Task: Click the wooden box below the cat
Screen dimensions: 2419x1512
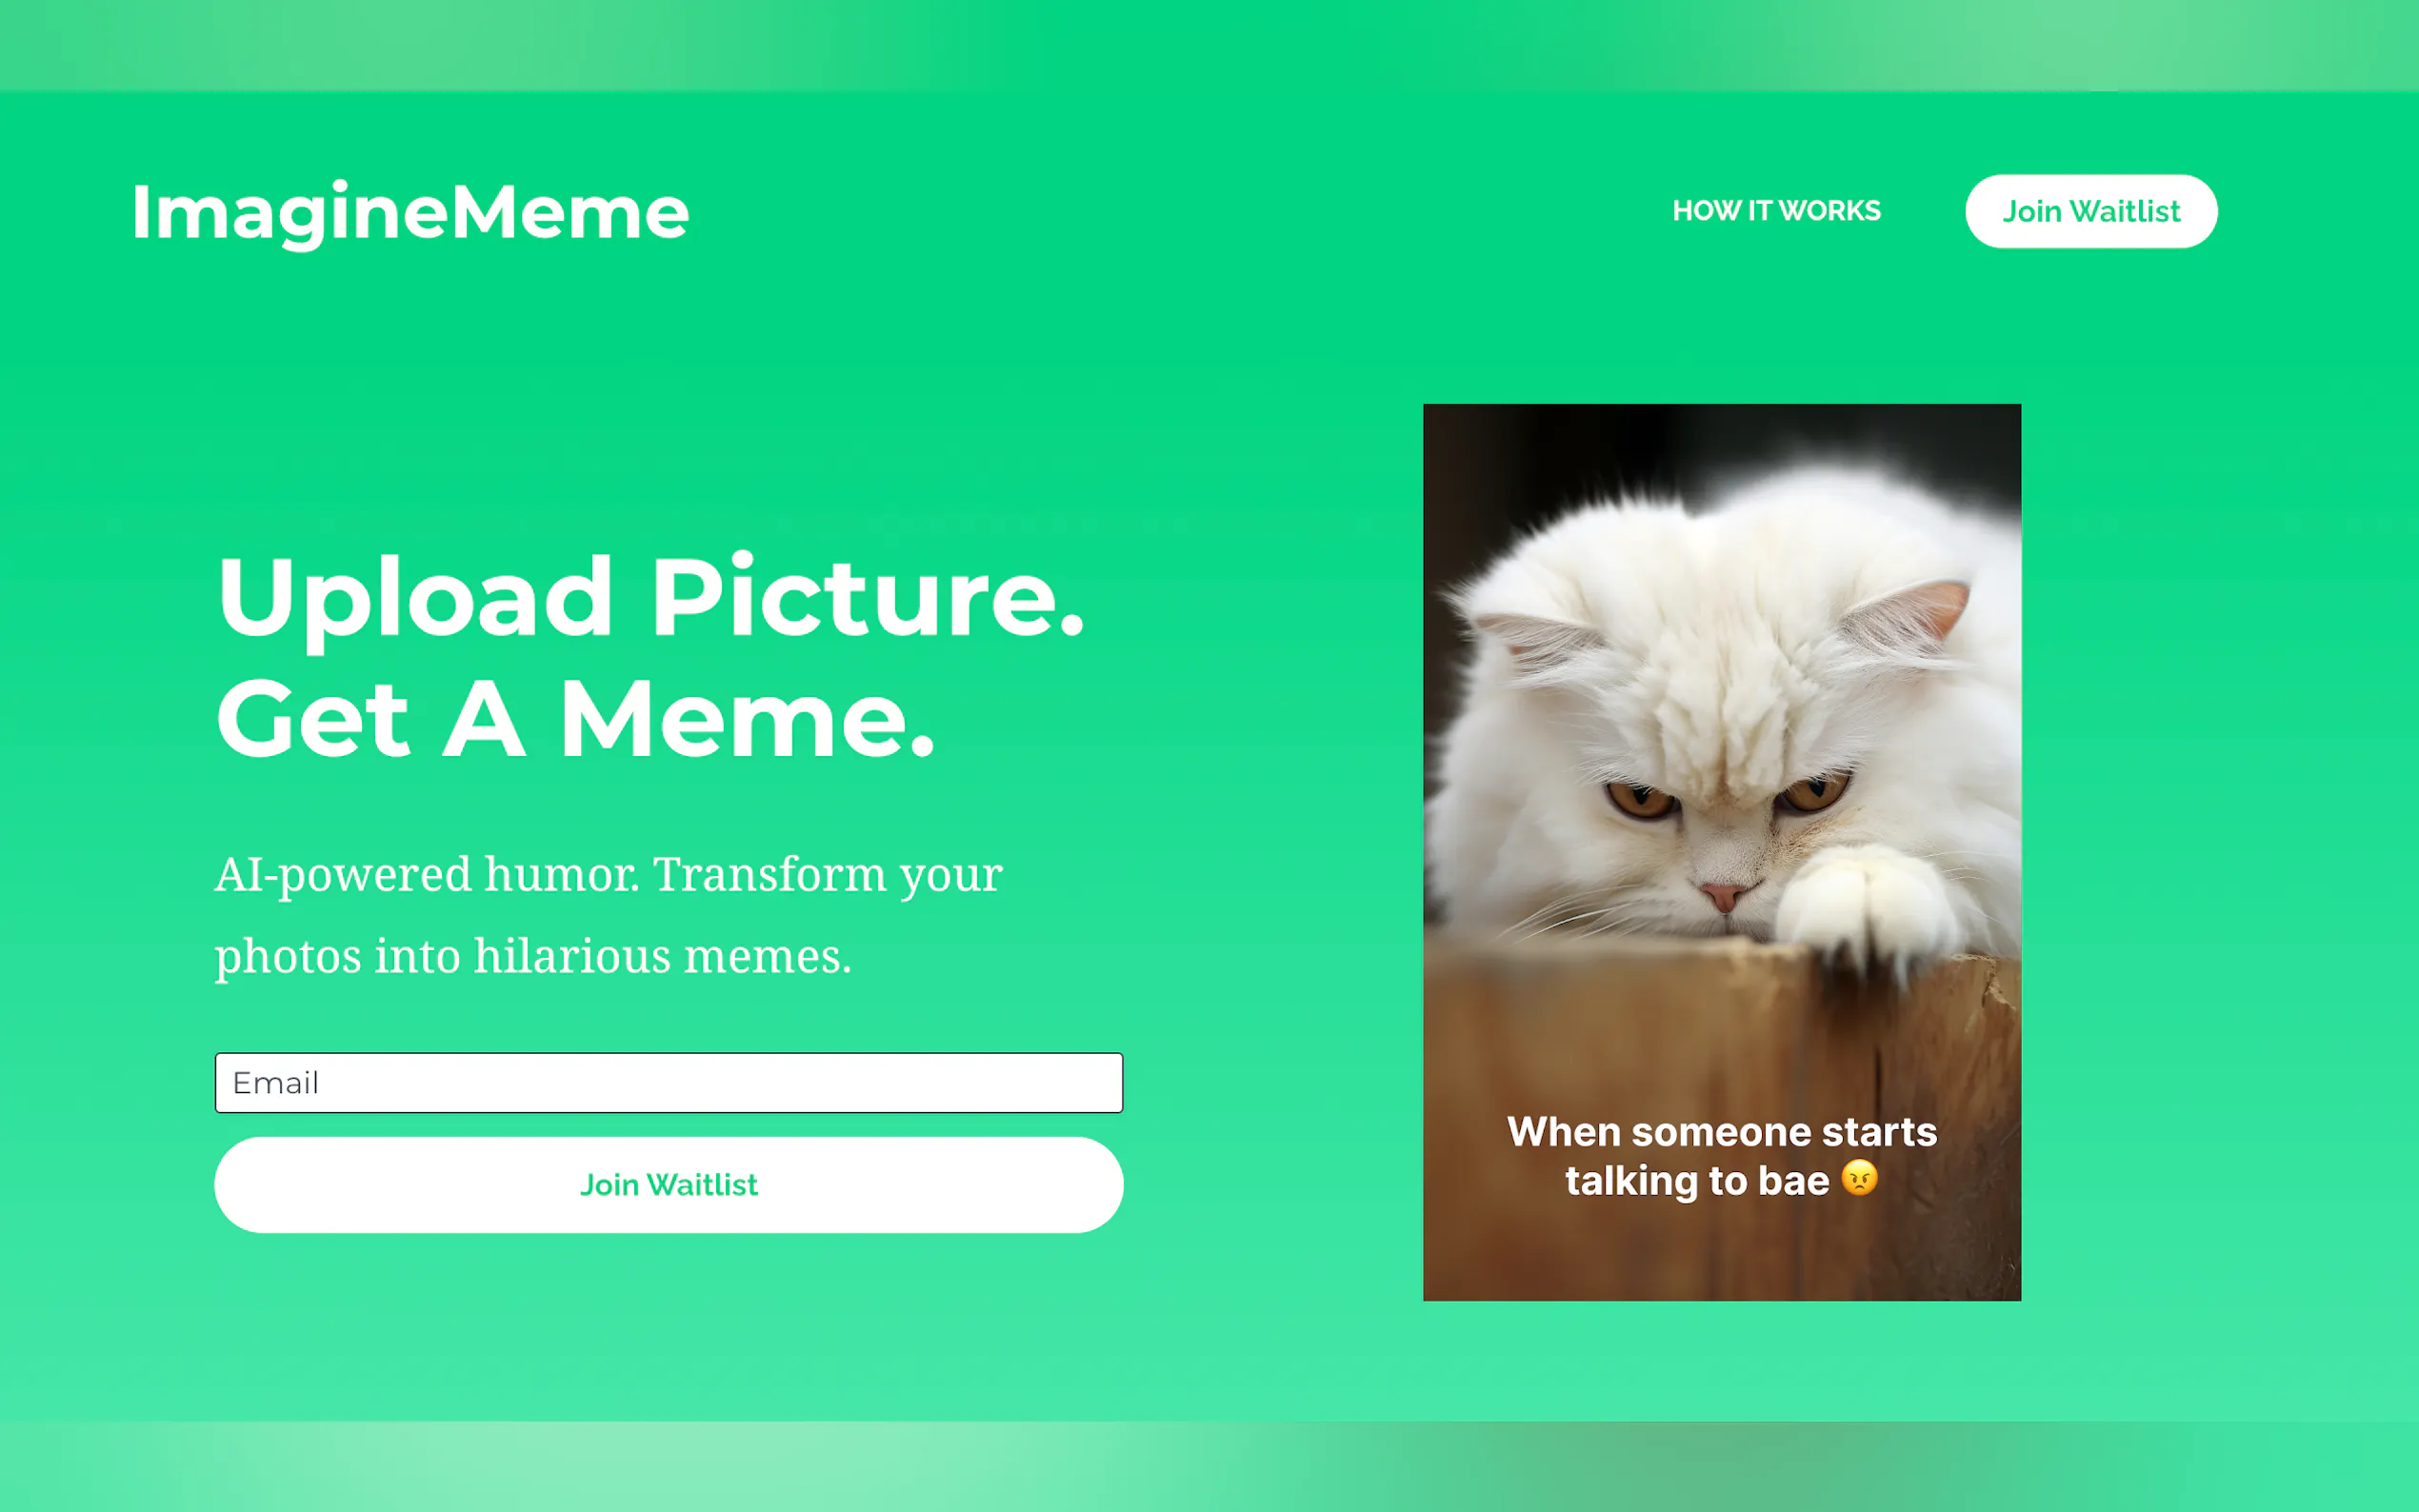Action: (1721, 1120)
